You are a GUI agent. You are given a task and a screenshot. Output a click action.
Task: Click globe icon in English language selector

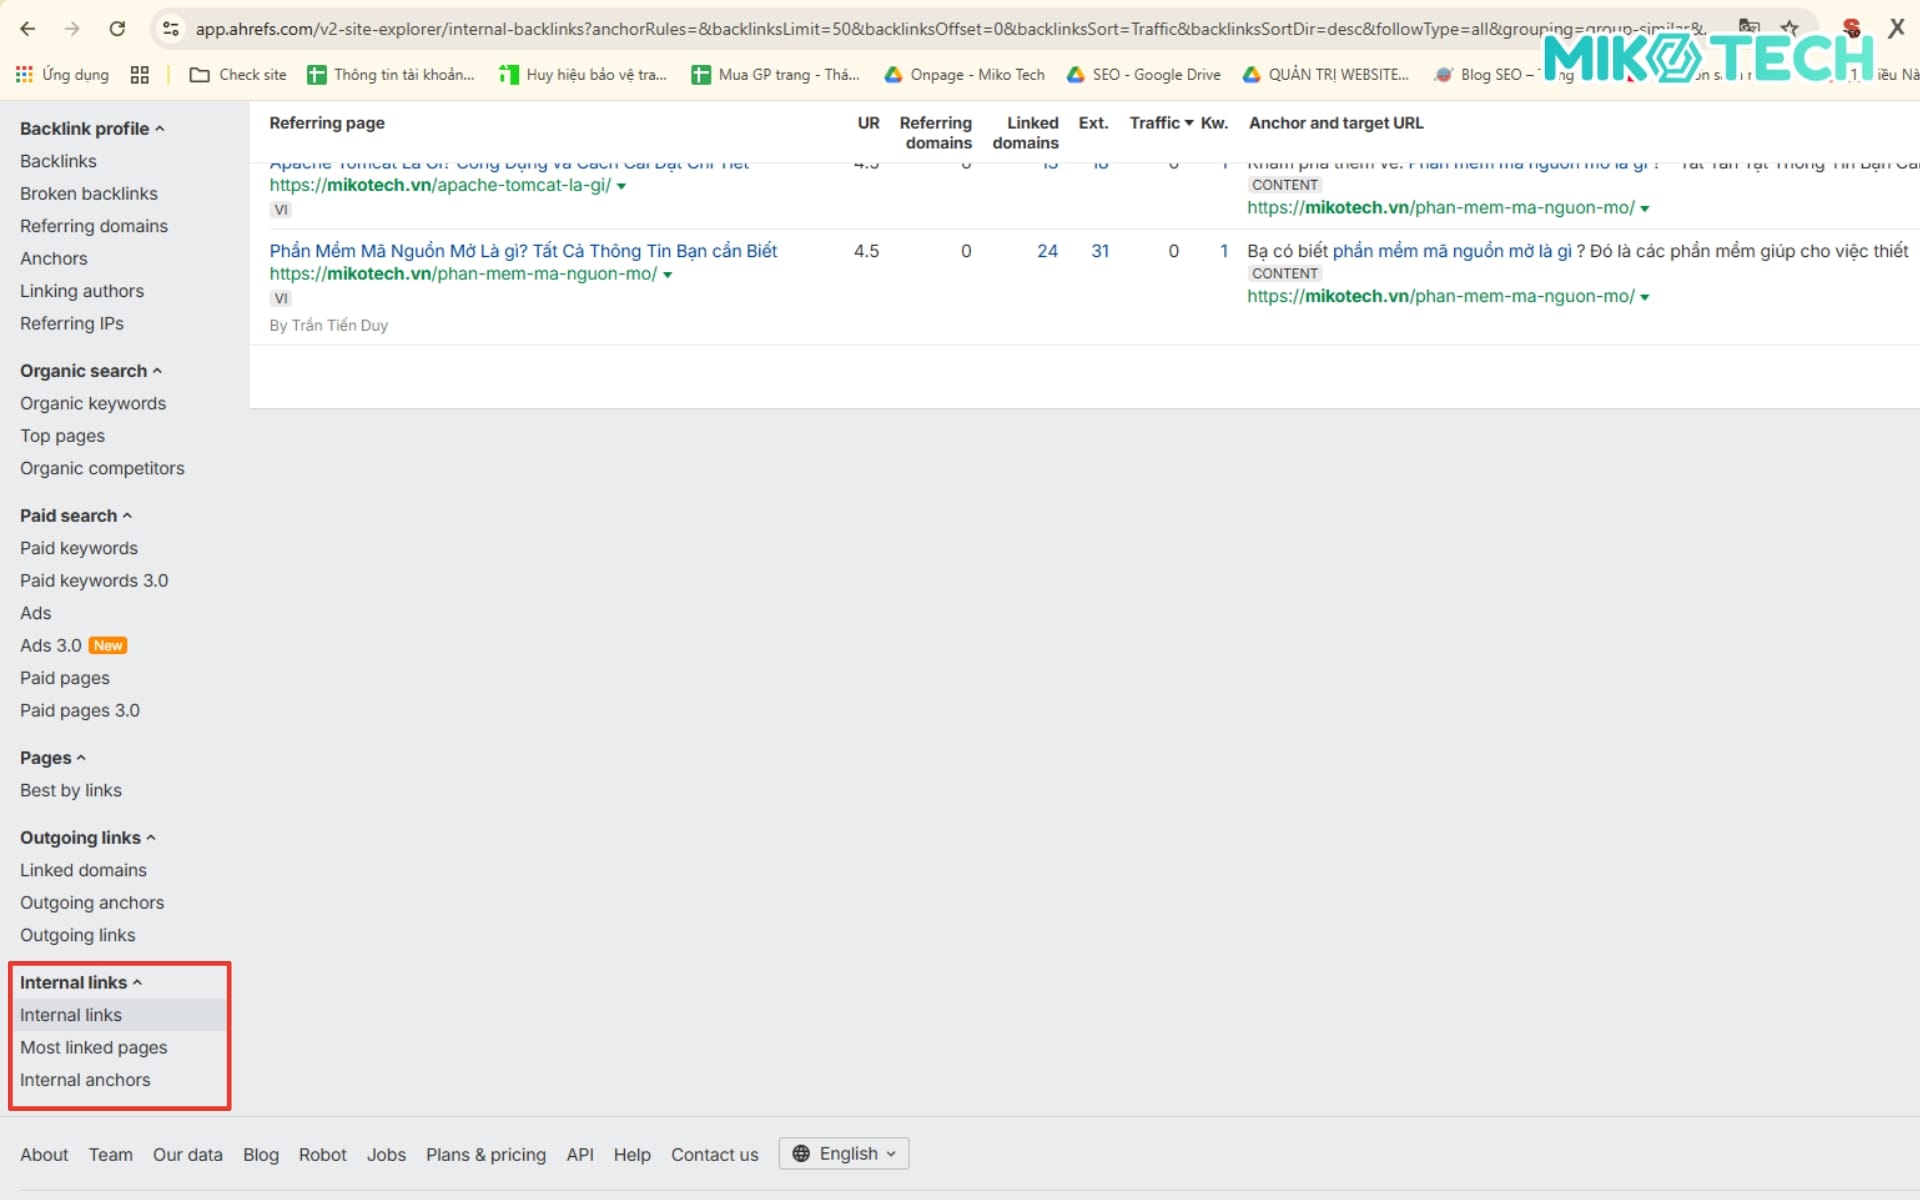click(x=801, y=1154)
